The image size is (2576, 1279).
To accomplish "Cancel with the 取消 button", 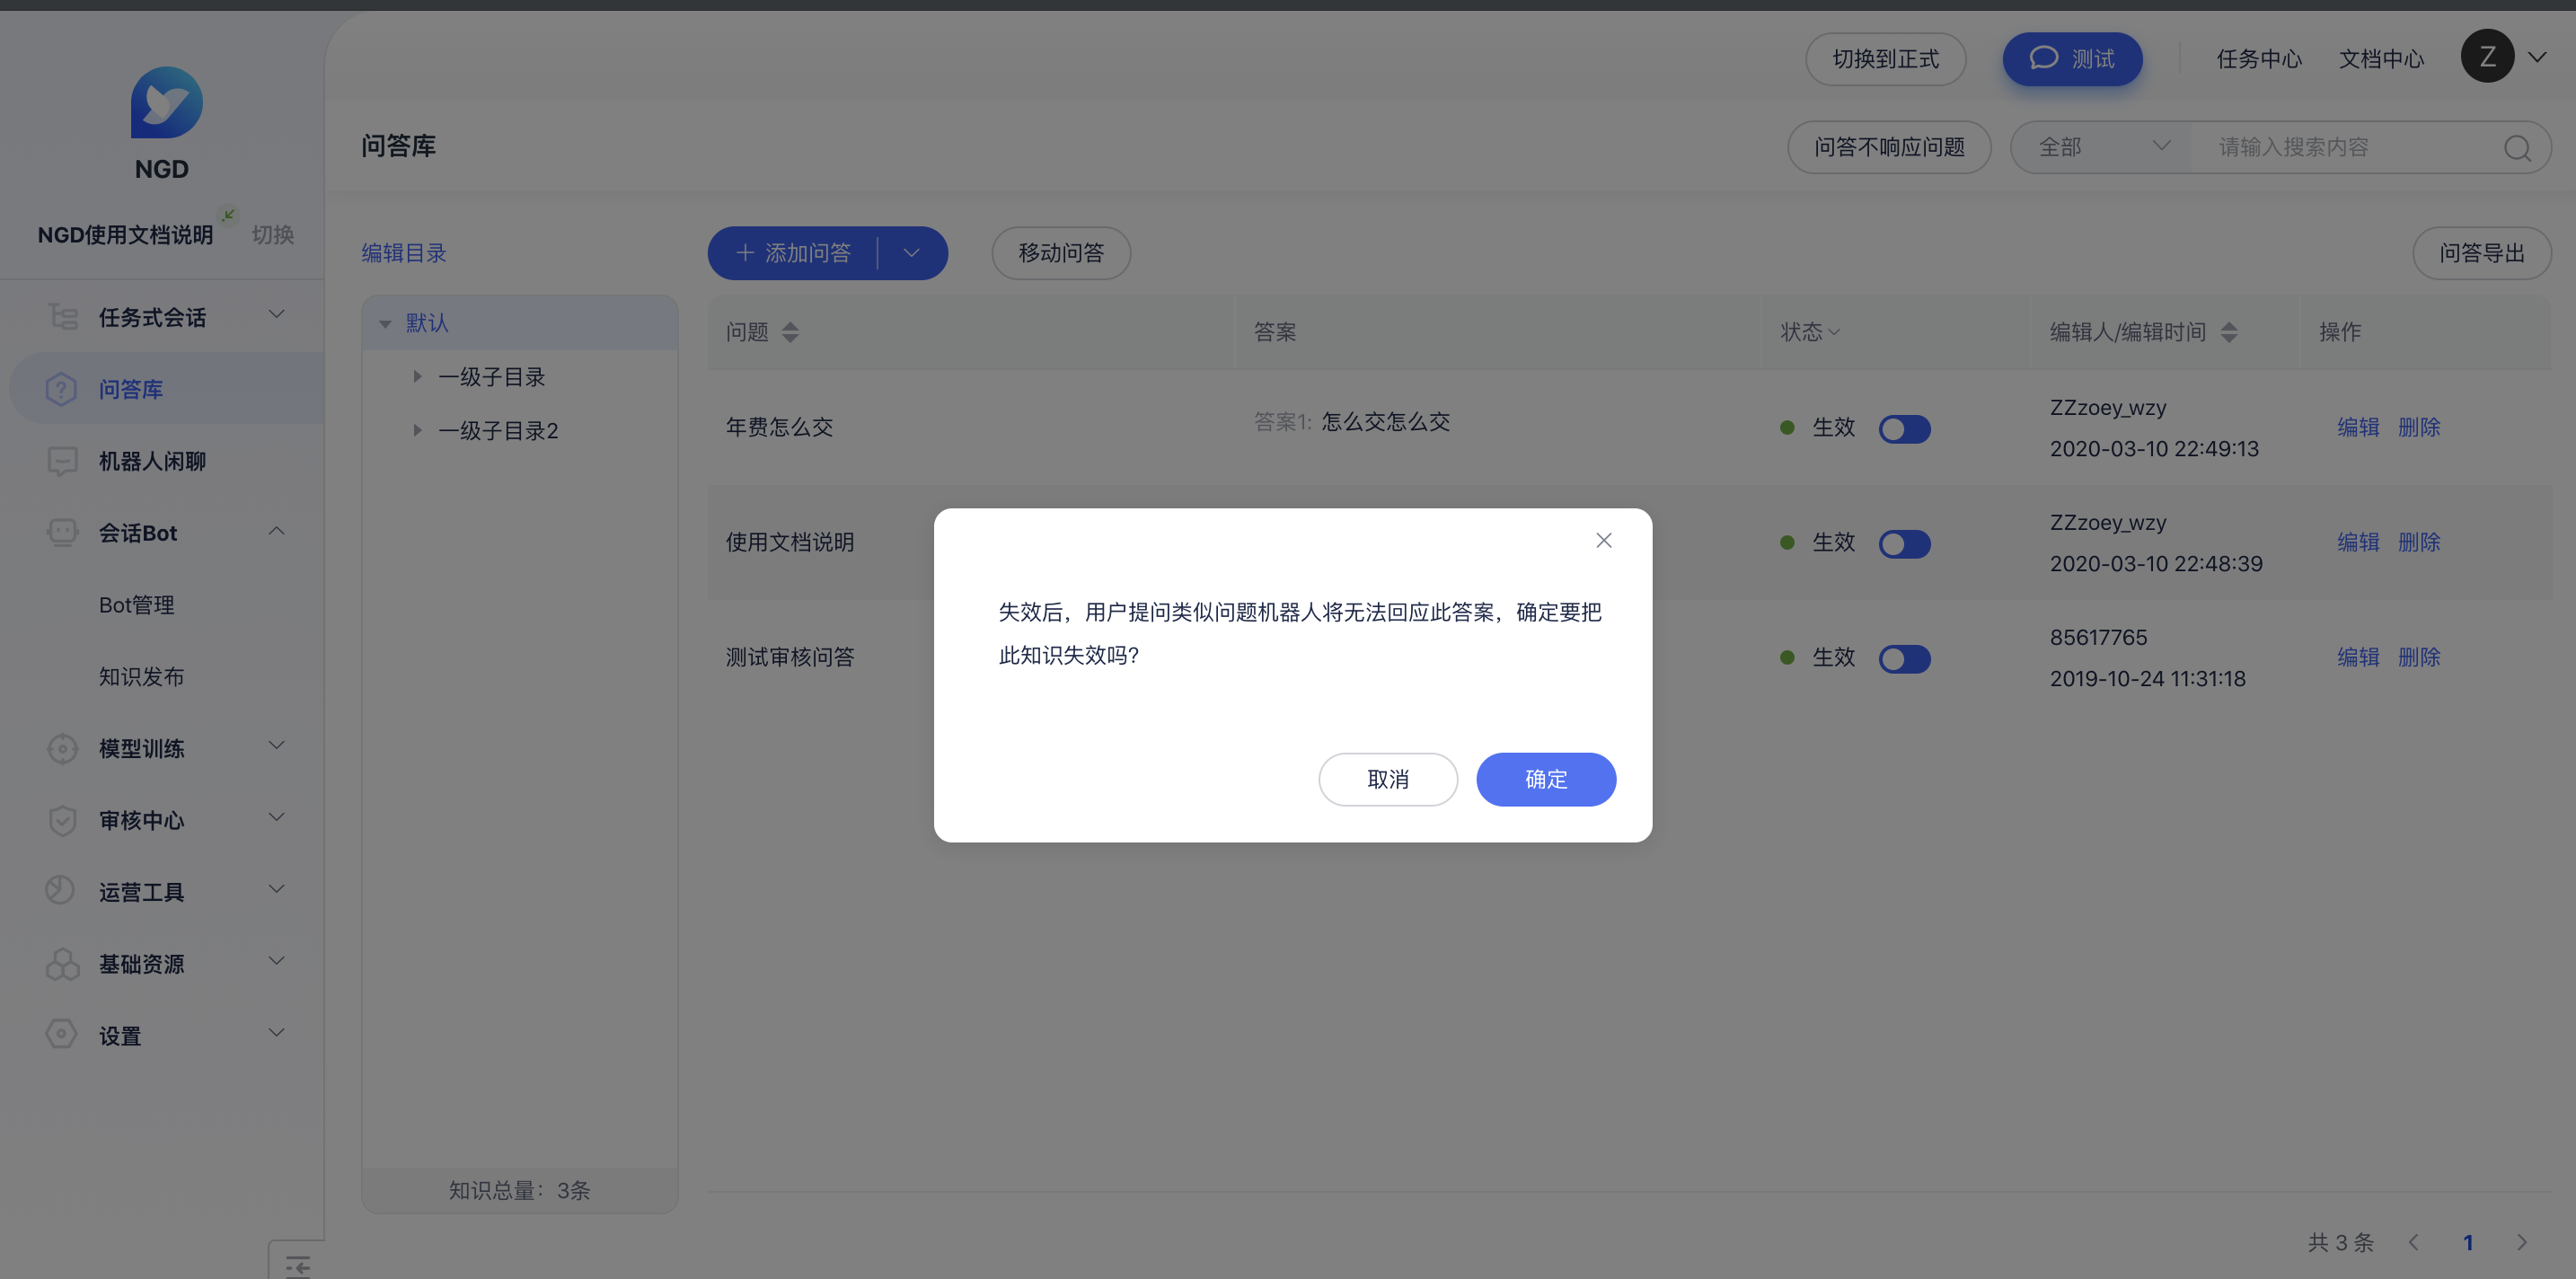I will click(x=1388, y=779).
